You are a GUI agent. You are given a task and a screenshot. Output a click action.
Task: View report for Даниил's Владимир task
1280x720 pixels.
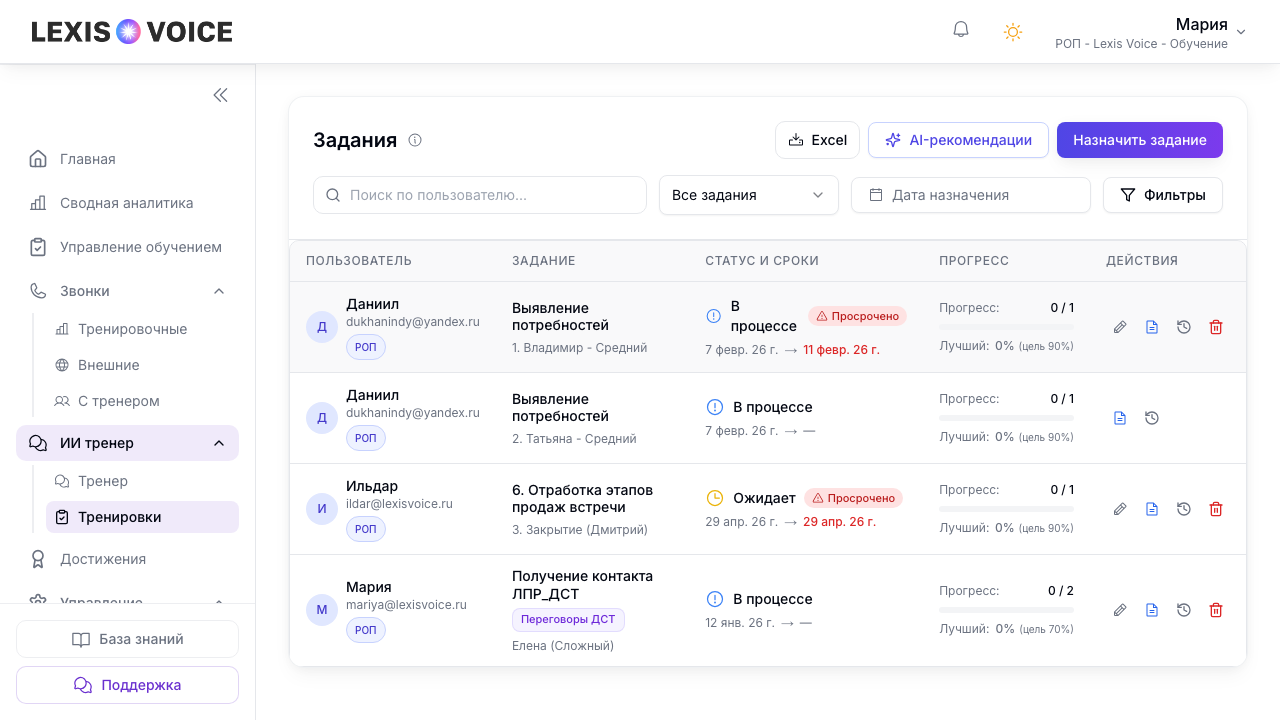tap(1152, 327)
